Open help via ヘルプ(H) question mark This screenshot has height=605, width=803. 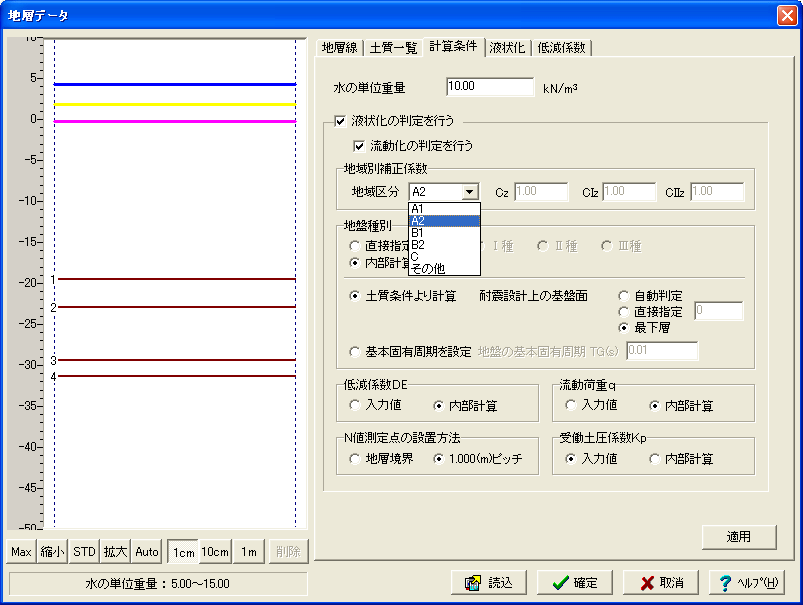pos(747,582)
